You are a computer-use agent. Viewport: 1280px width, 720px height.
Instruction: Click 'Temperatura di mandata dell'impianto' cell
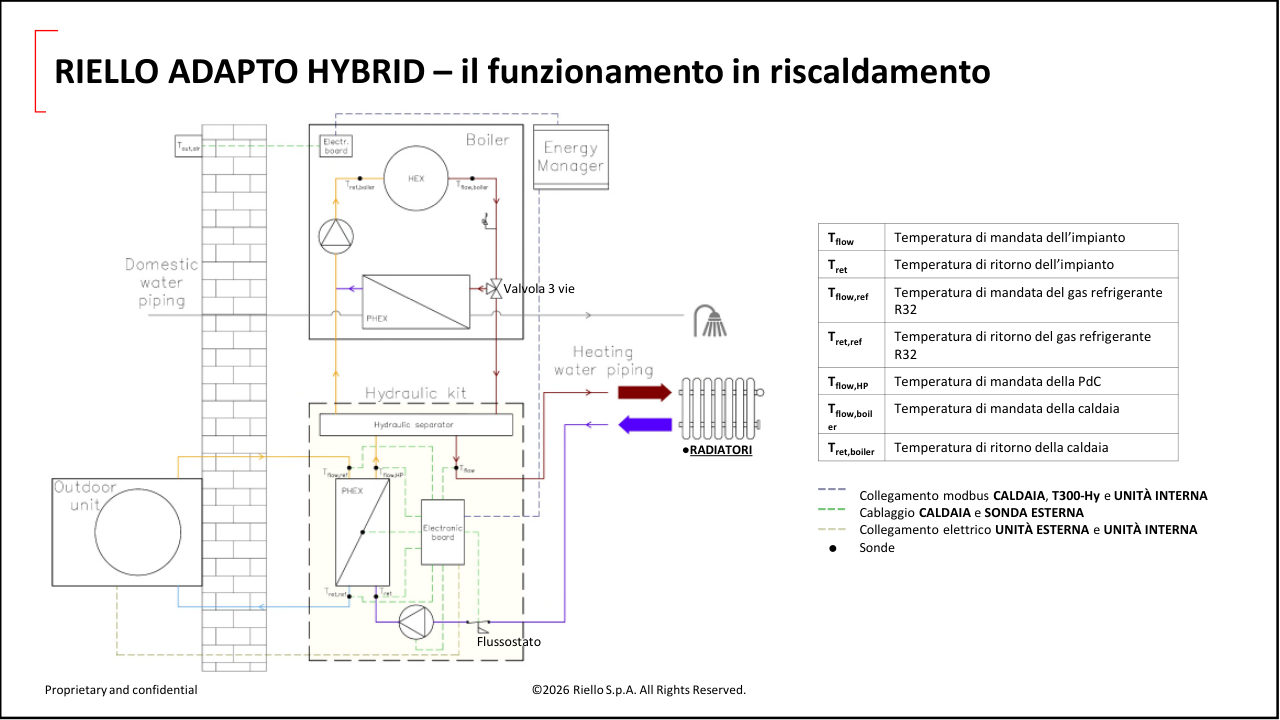(x=1031, y=237)
